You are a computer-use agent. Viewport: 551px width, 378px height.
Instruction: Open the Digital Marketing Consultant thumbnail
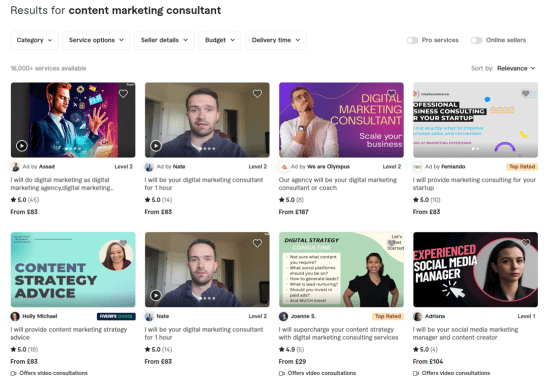pyautogui.click(x=341, y=120)
